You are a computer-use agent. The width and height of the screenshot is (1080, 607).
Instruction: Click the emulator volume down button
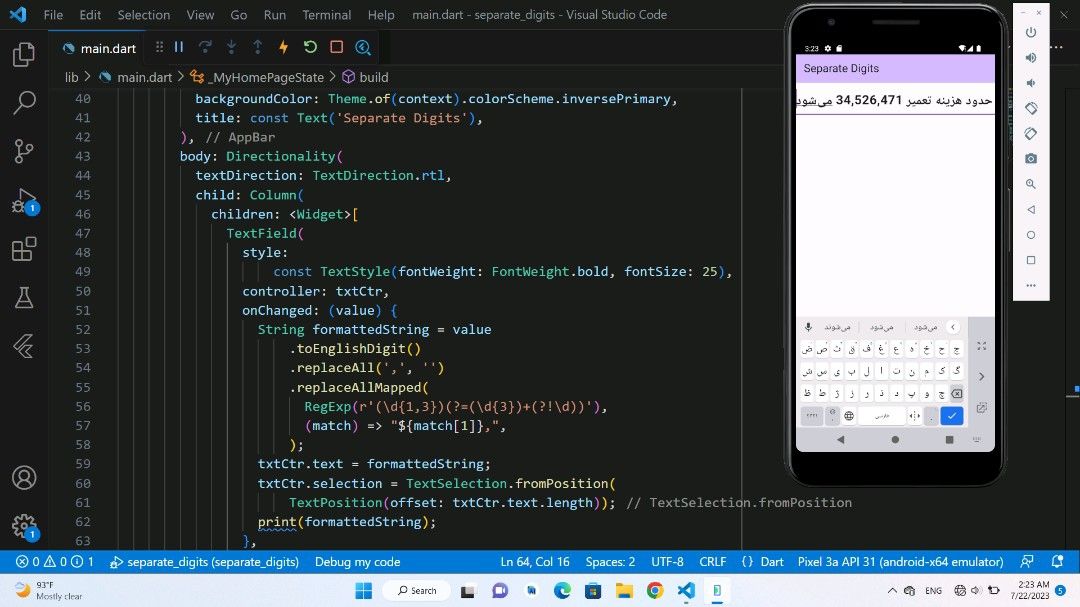(1031, 83)
